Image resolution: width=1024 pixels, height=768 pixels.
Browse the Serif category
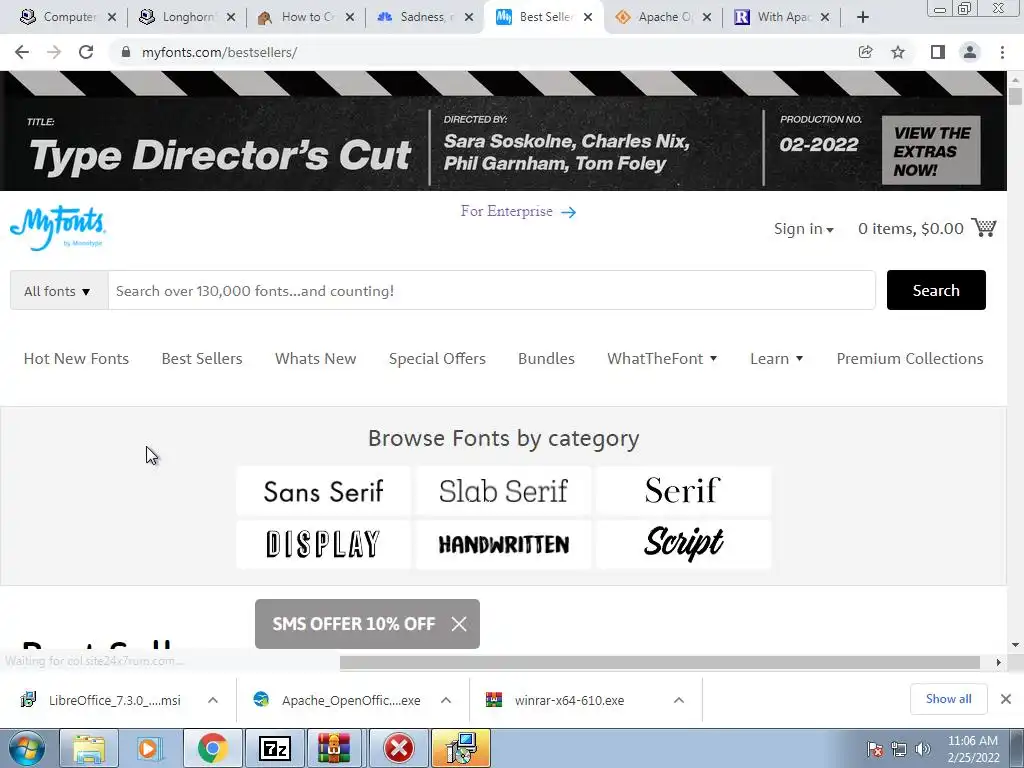683,491
